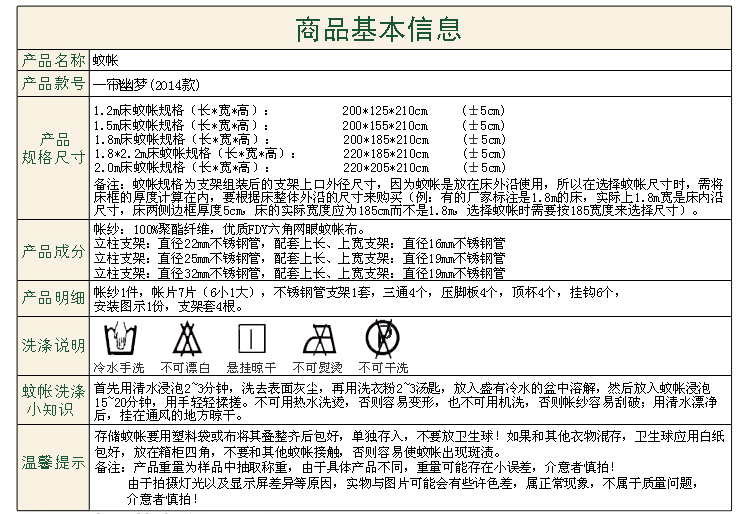This screenshot has width=750, height=514.
Task: Click the do-not-bleach triangle icon
Action: coord(187,339)
